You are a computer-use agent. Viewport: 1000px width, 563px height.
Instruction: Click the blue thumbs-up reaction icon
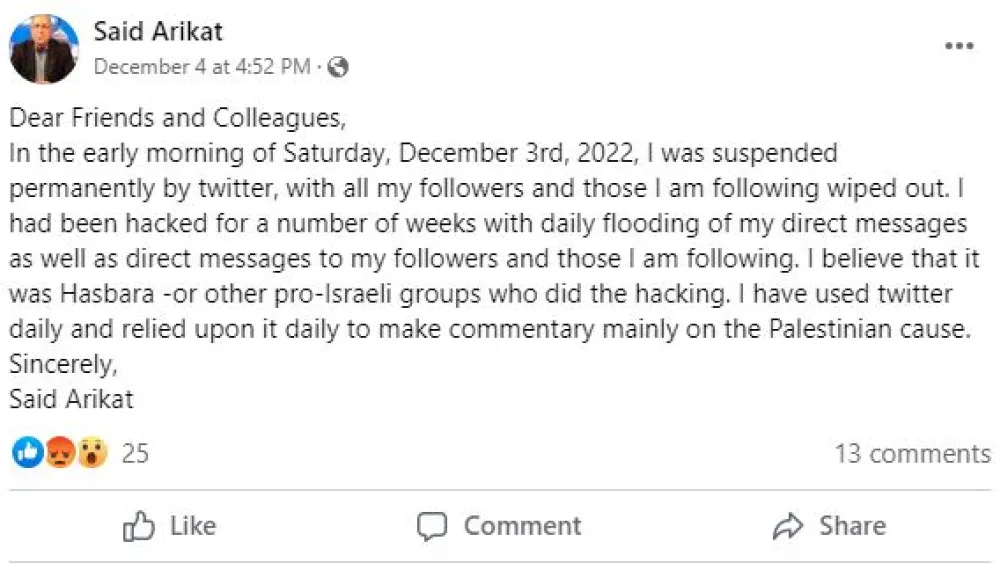(28, 453)
